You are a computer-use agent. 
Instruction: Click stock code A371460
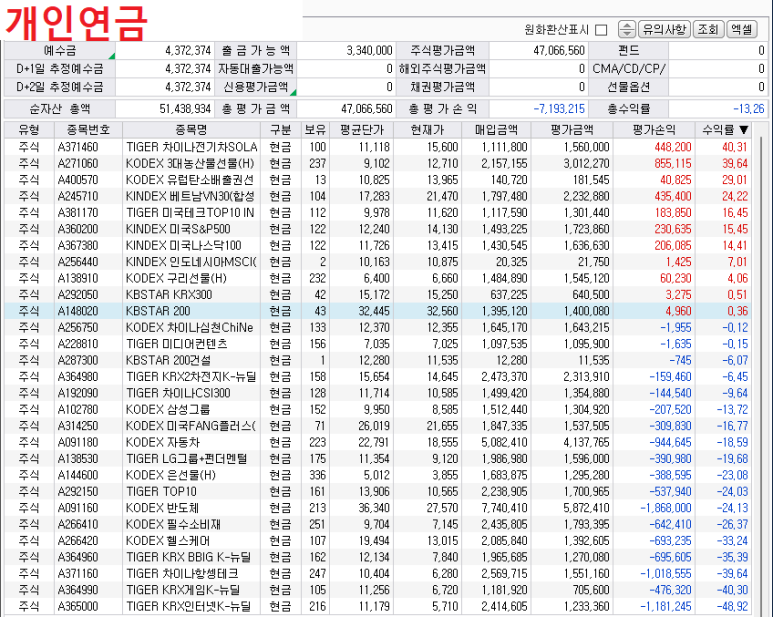[x=78, y=147]
